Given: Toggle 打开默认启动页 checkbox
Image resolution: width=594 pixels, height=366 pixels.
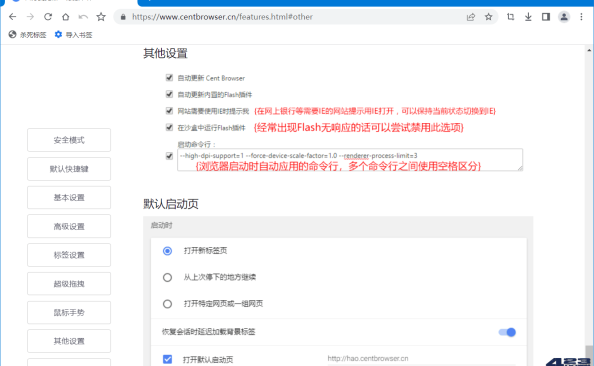Looking at the screenshot, I should click(167, 359).
